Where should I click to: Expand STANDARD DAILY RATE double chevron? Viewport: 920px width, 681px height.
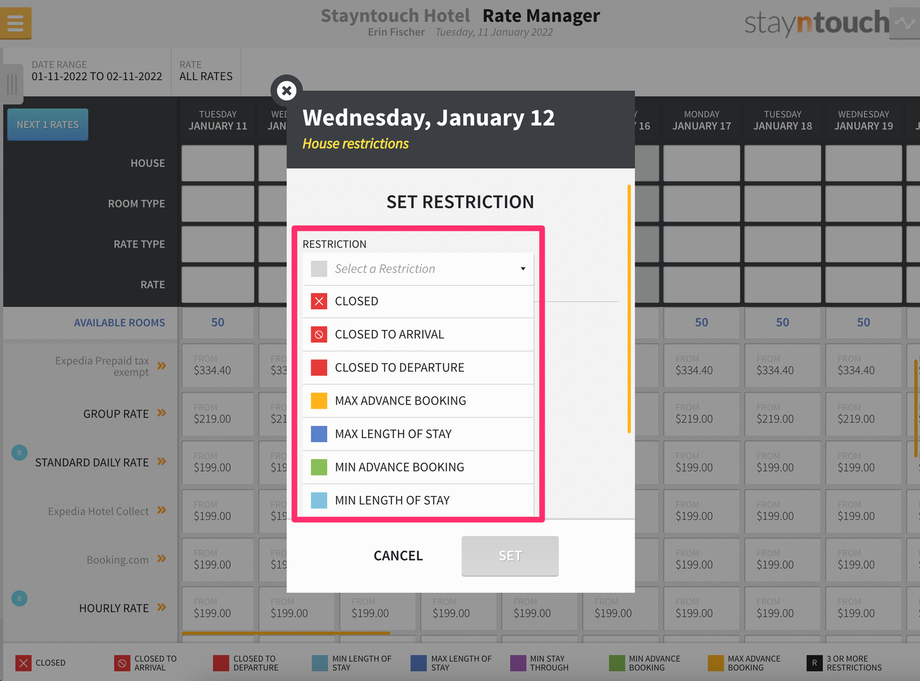(161, 462)
